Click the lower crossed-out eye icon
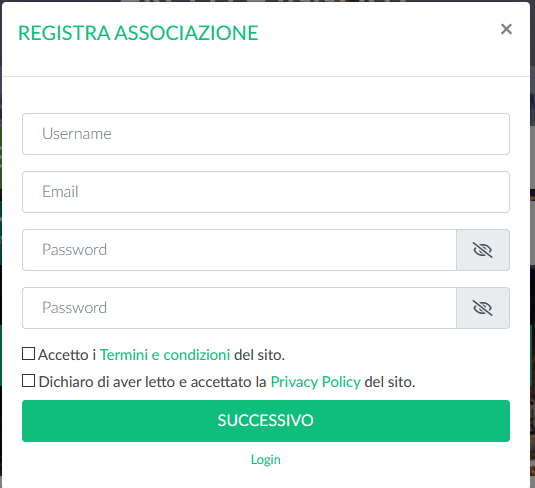Viewport: 535px width, 488px height. [x=483, y=308]
